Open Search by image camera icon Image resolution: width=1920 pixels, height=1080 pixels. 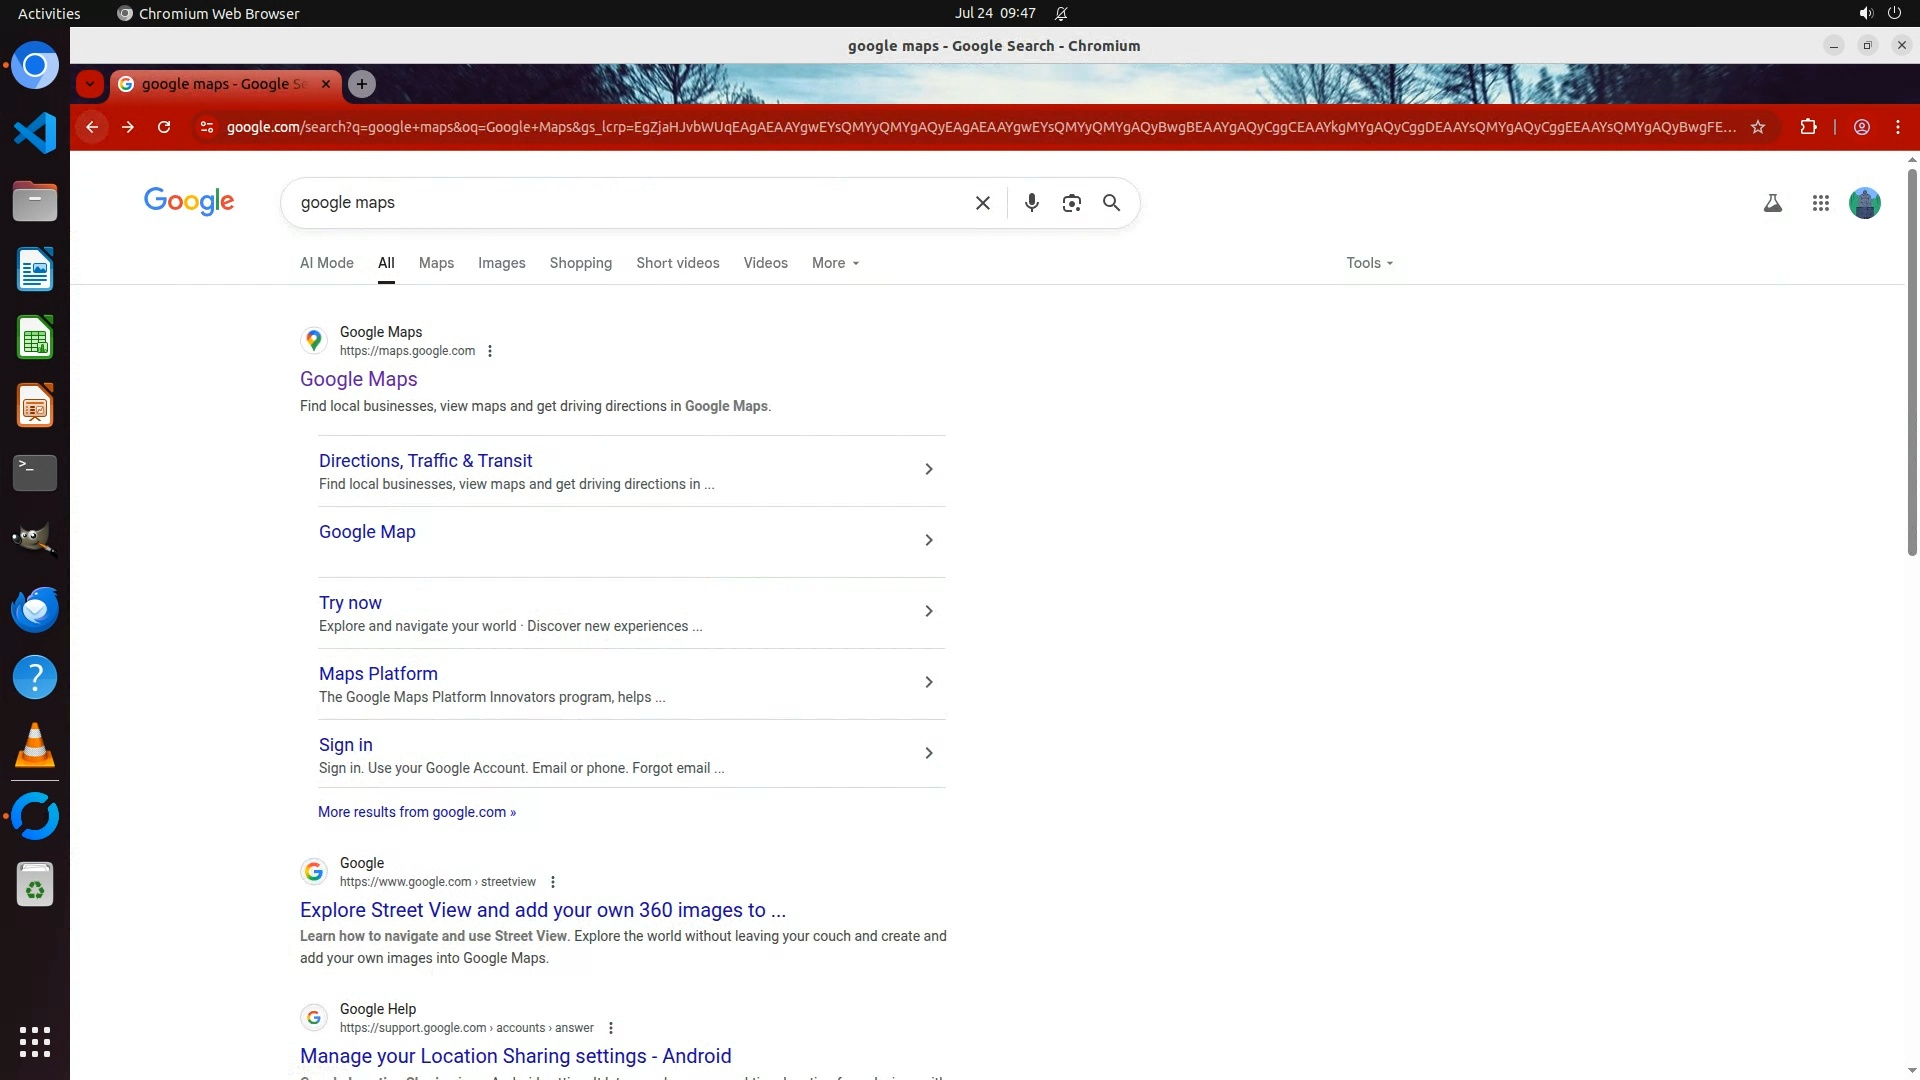coord(1071,203)
